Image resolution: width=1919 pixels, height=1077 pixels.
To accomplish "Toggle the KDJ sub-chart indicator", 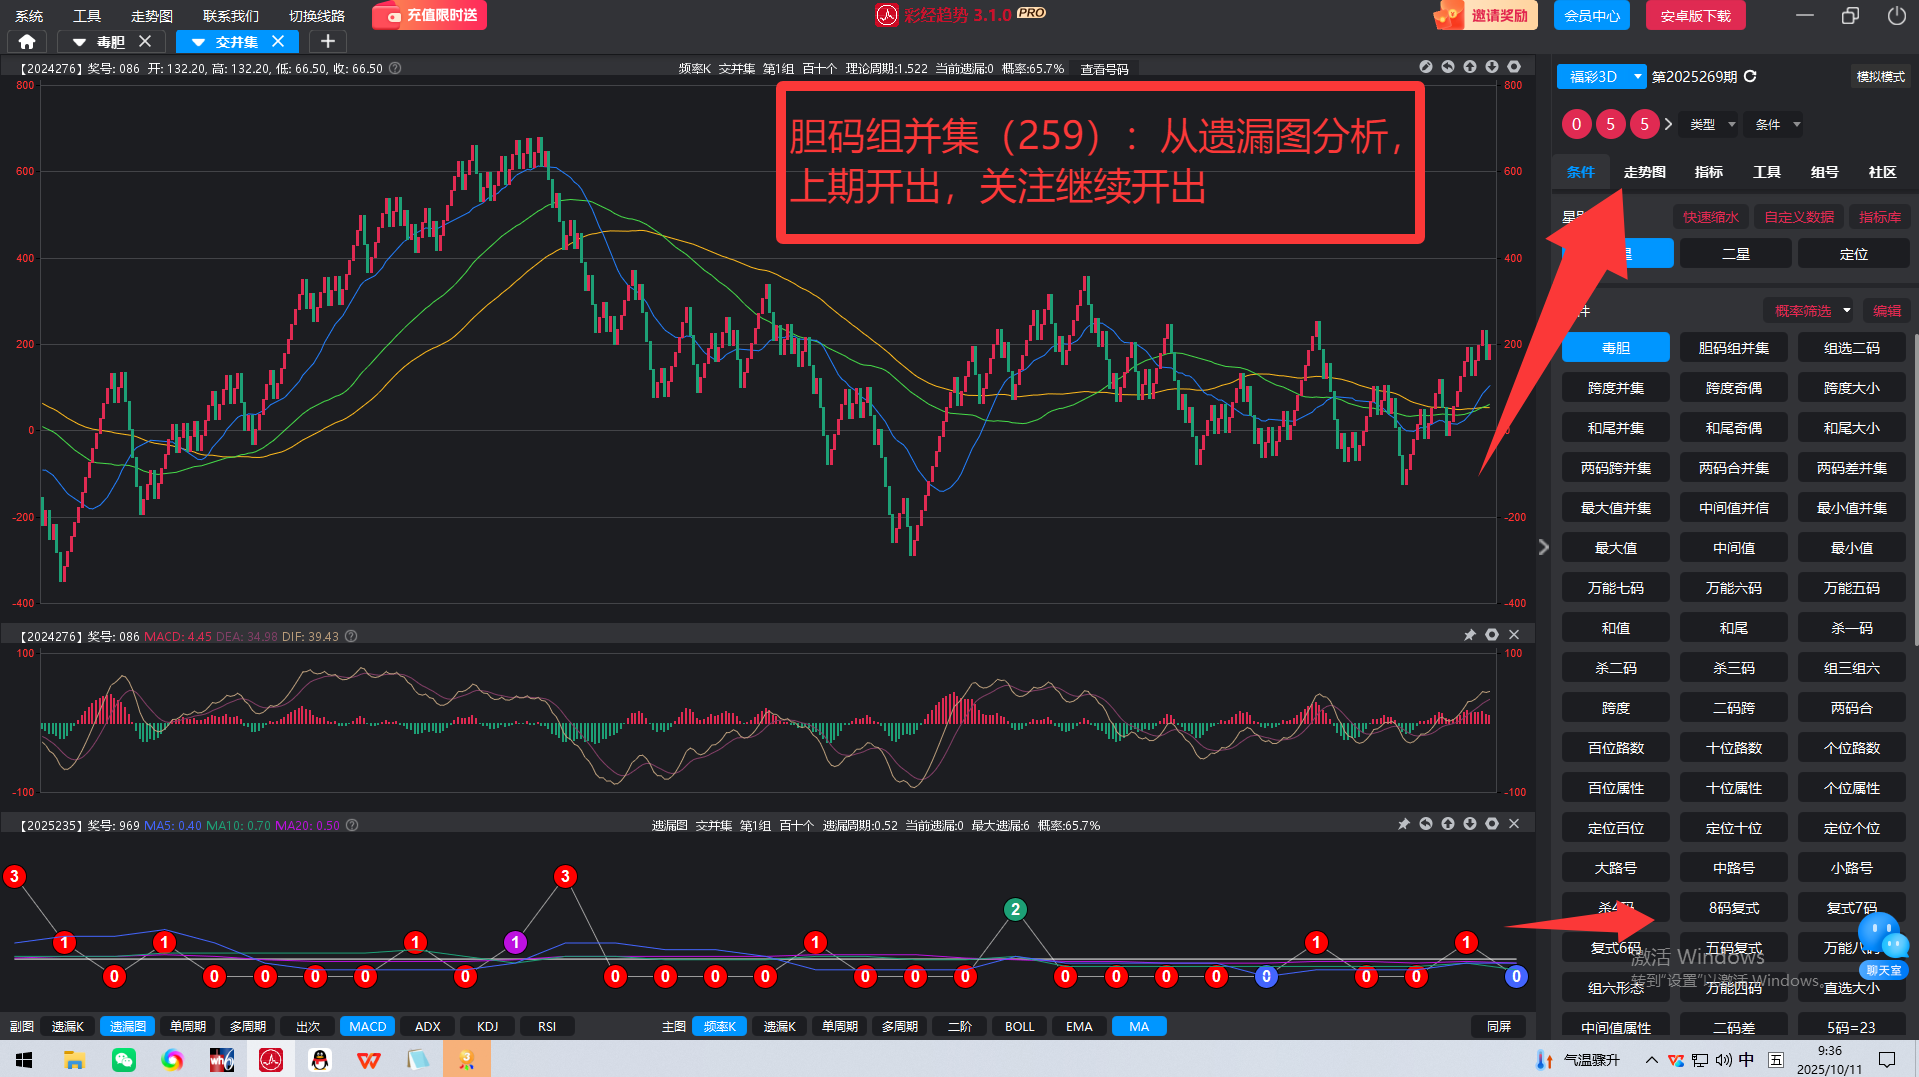I will point(487,1026).
